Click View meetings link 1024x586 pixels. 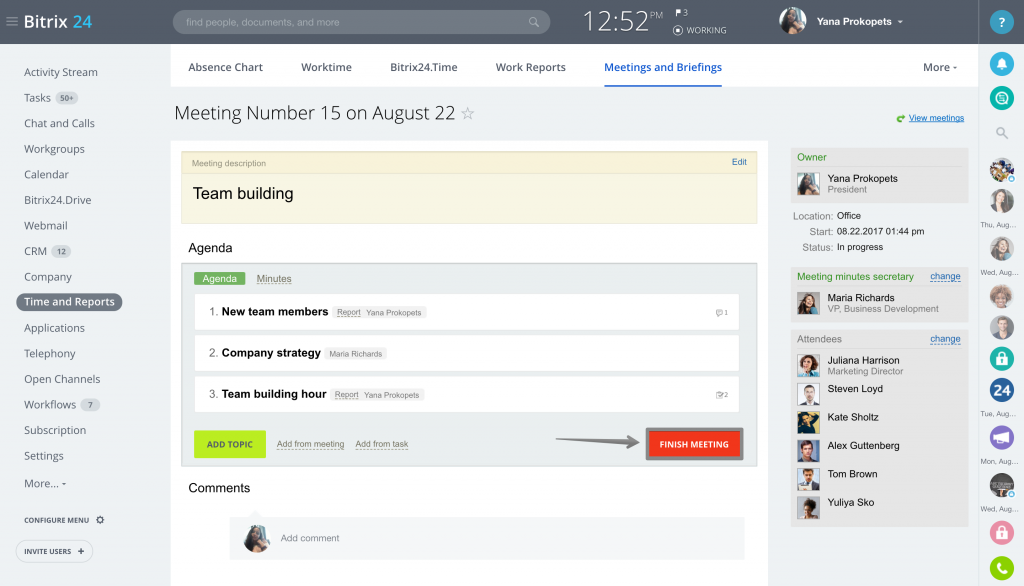(936, 118)
